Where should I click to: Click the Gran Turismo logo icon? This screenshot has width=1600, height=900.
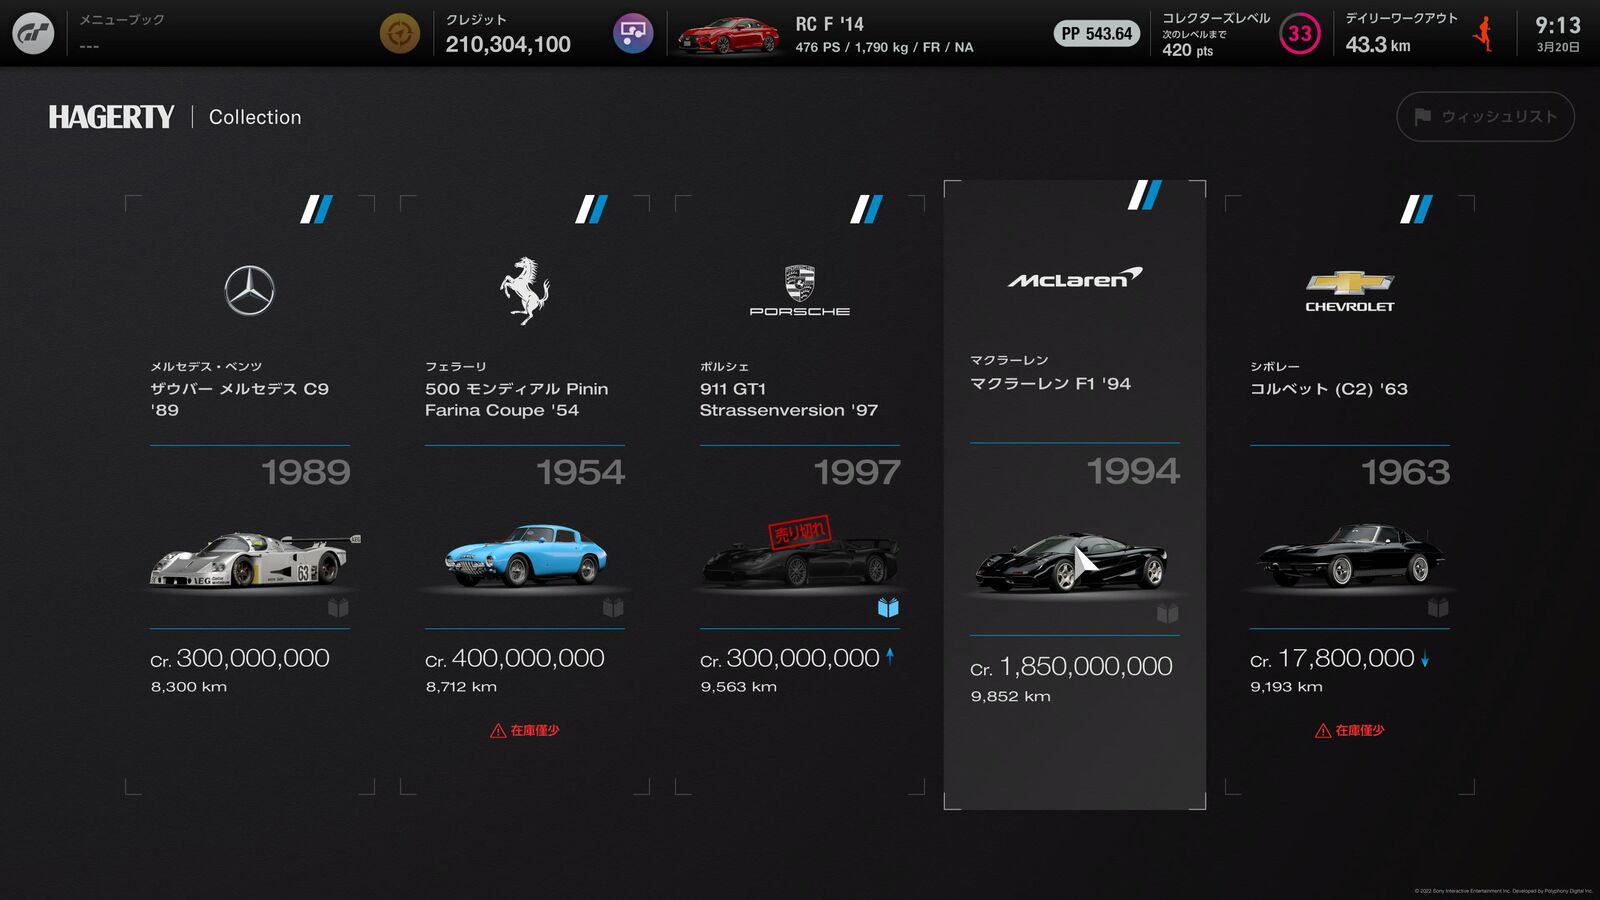click(x=33, y=33)
